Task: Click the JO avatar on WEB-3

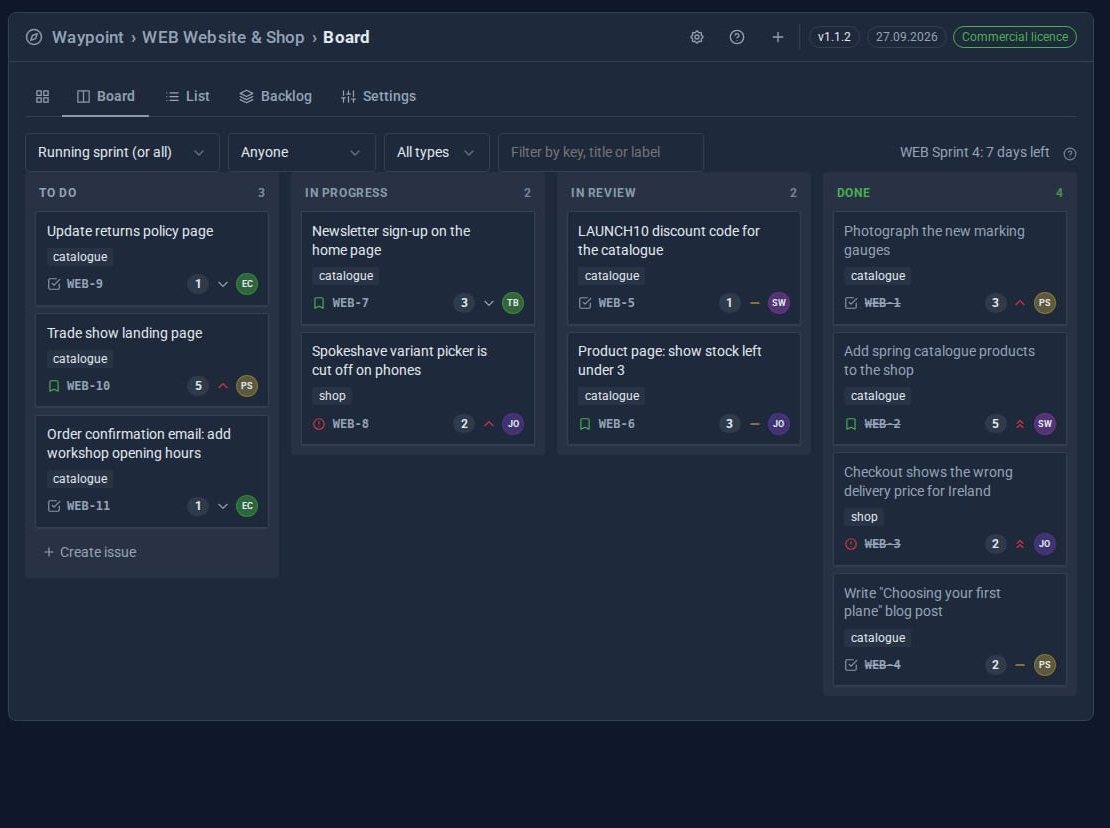Action: click(1045, 544)
